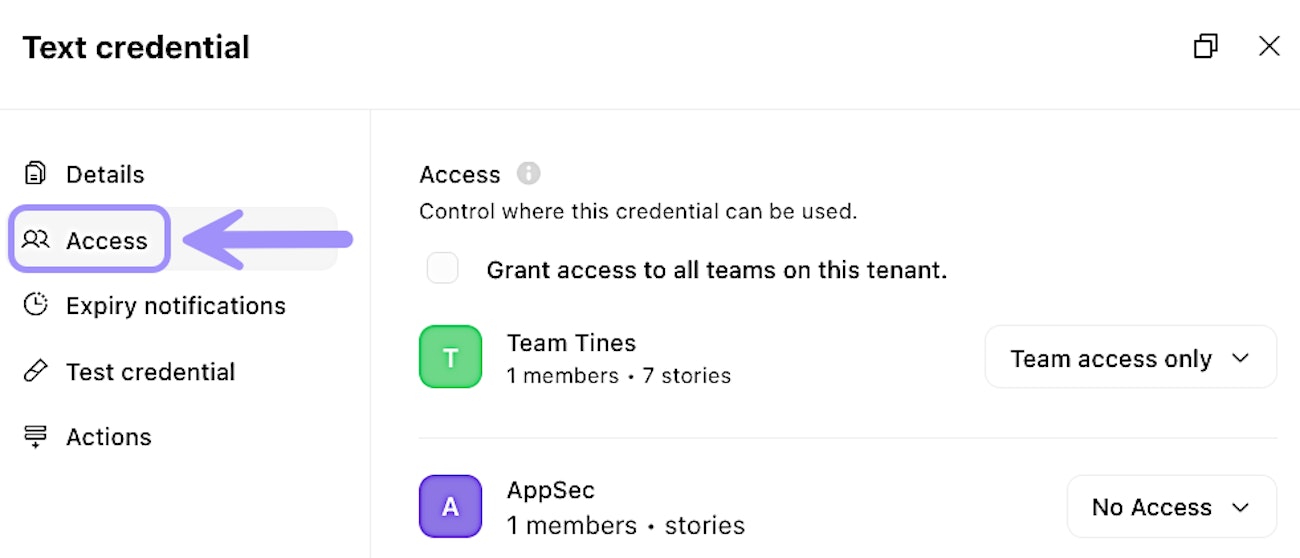Select the Actions sidebar item

pyautogui.click(x=108, y=437)
